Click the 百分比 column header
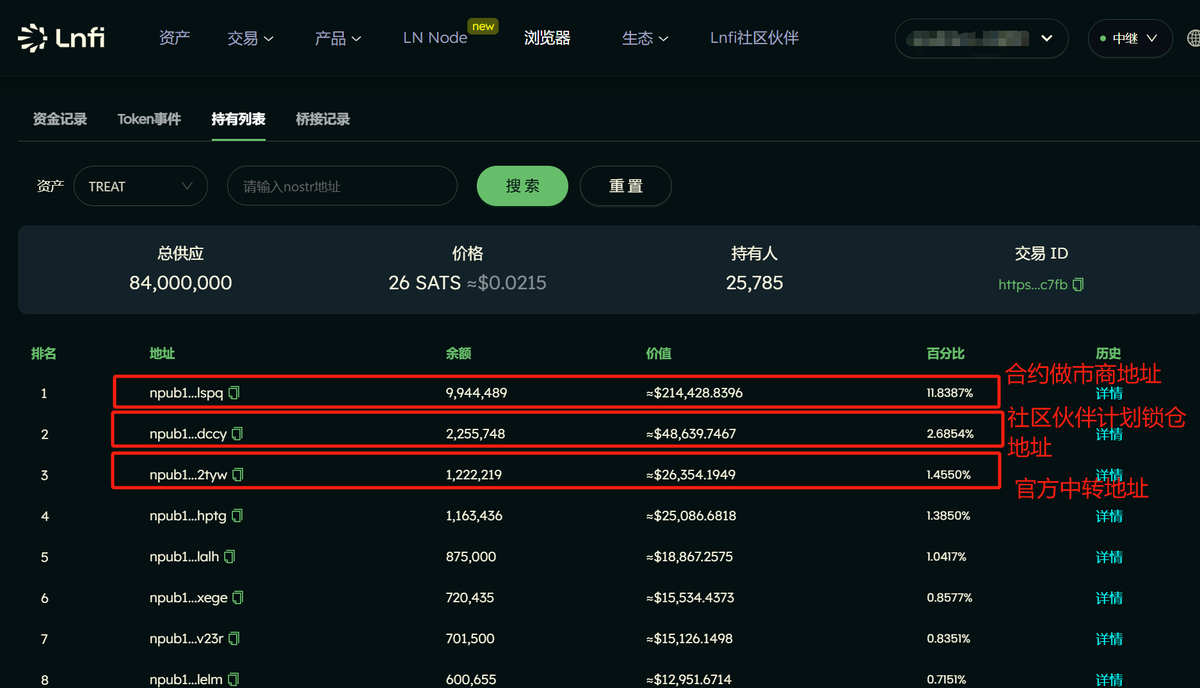 point(946,353)
